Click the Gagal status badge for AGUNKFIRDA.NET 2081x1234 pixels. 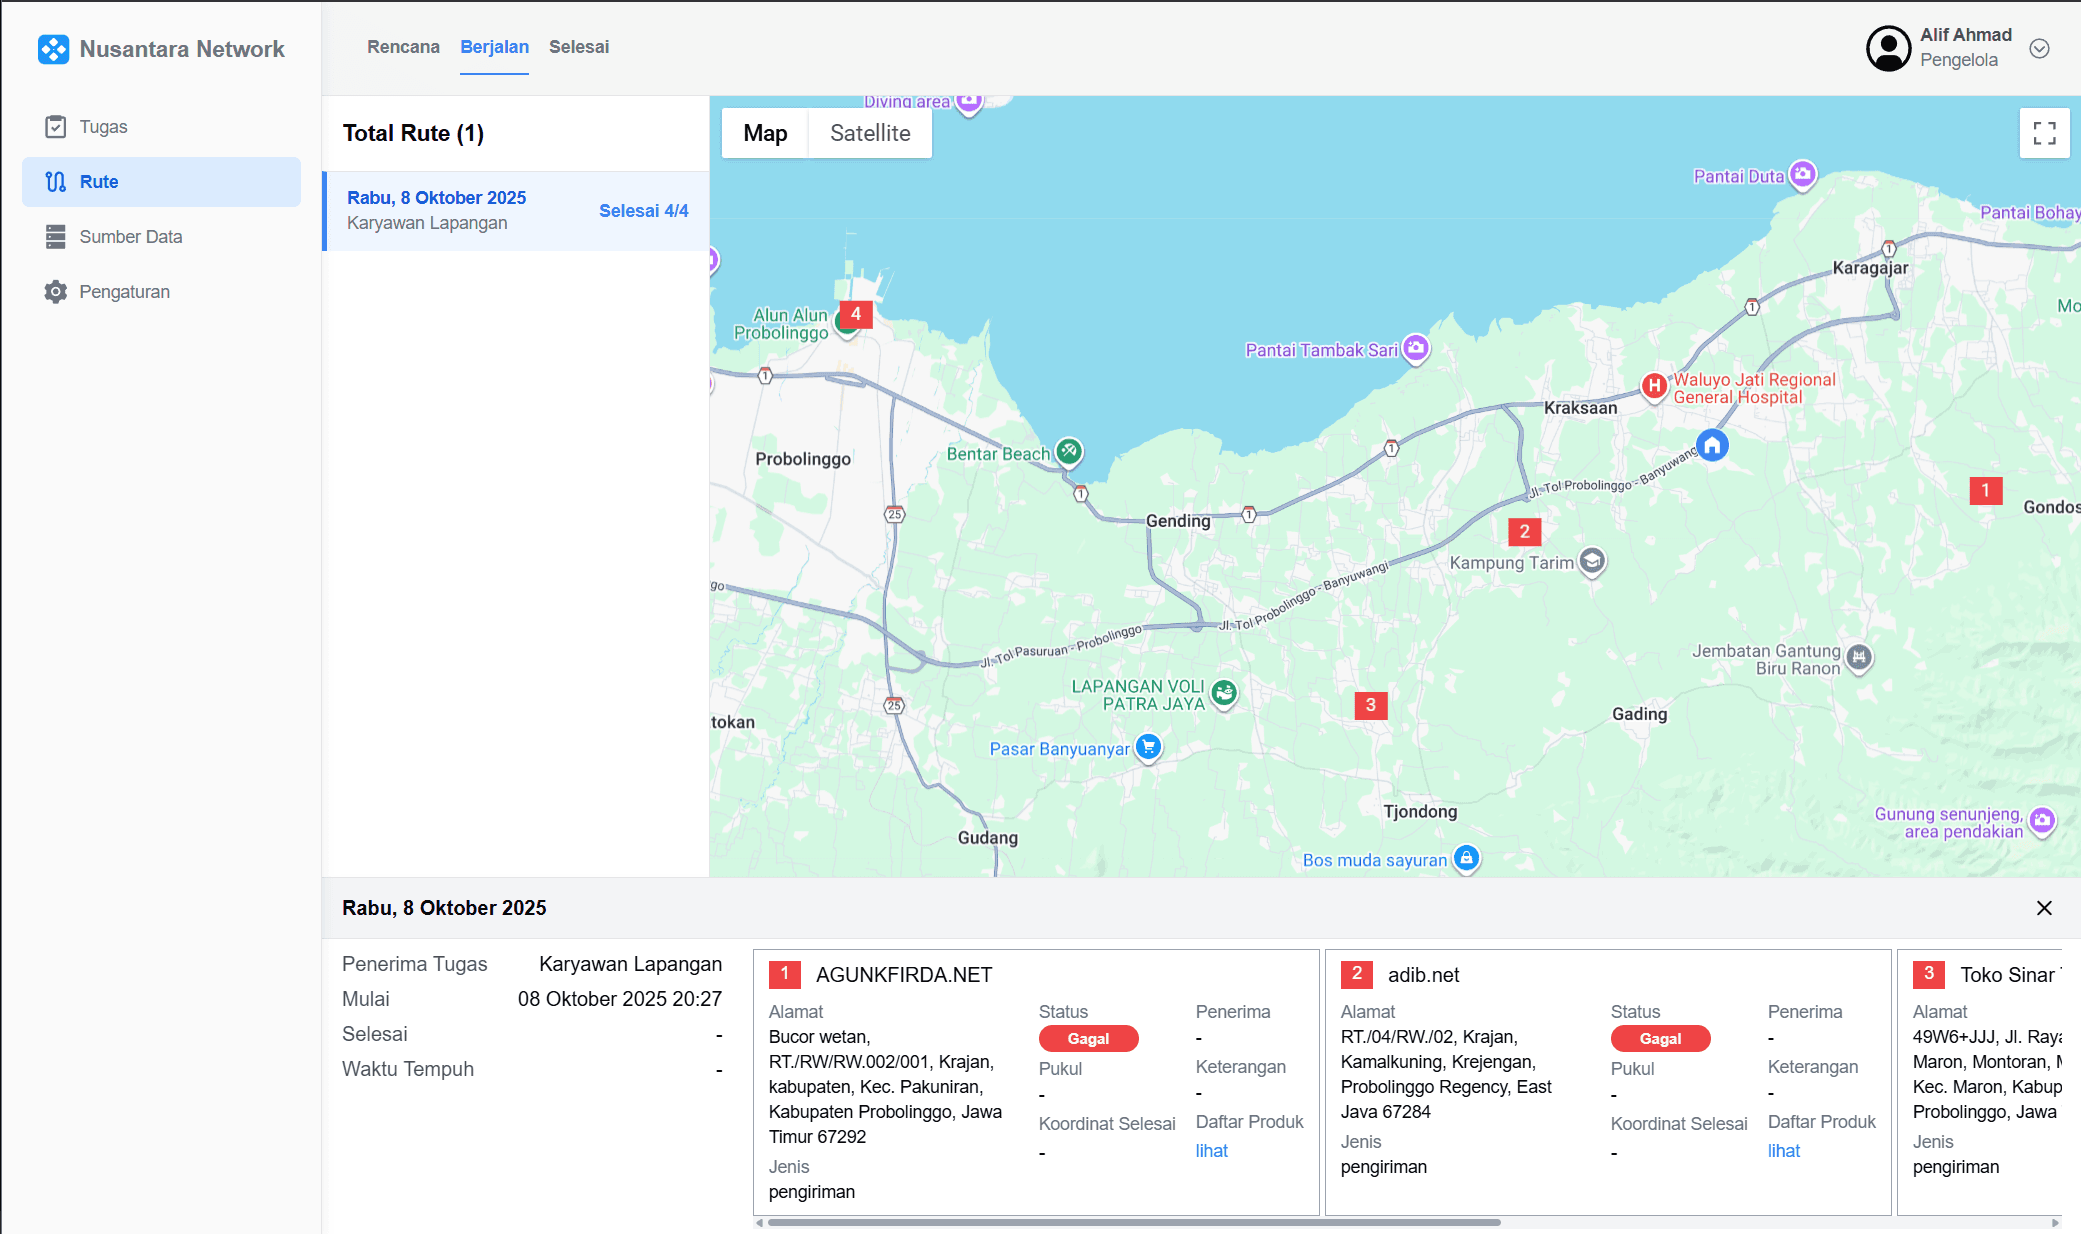click(x=1088, y=1039)
